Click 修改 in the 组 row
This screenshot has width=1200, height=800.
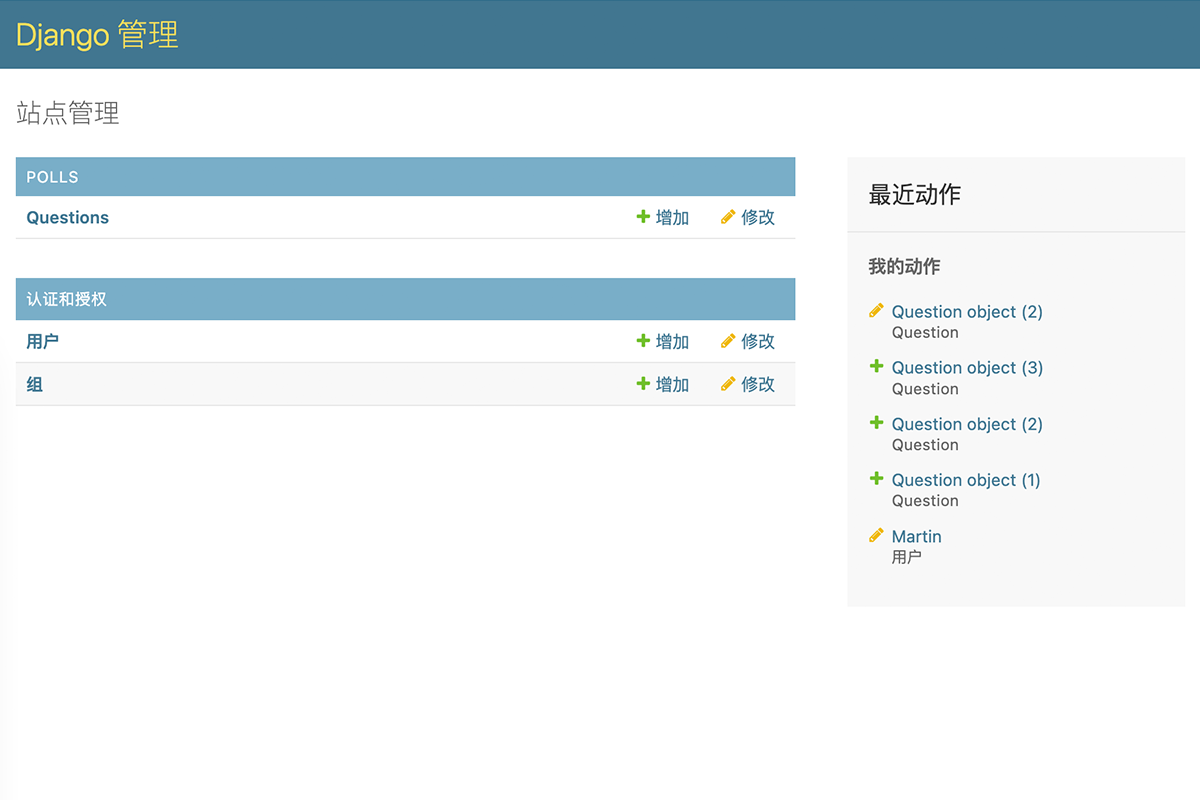758,384
